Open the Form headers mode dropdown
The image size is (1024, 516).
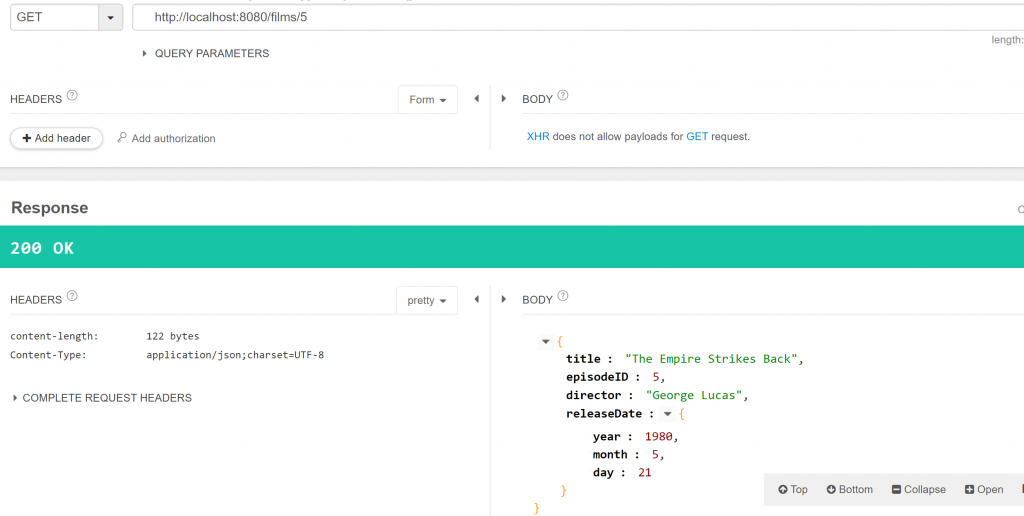pos(428,100)
